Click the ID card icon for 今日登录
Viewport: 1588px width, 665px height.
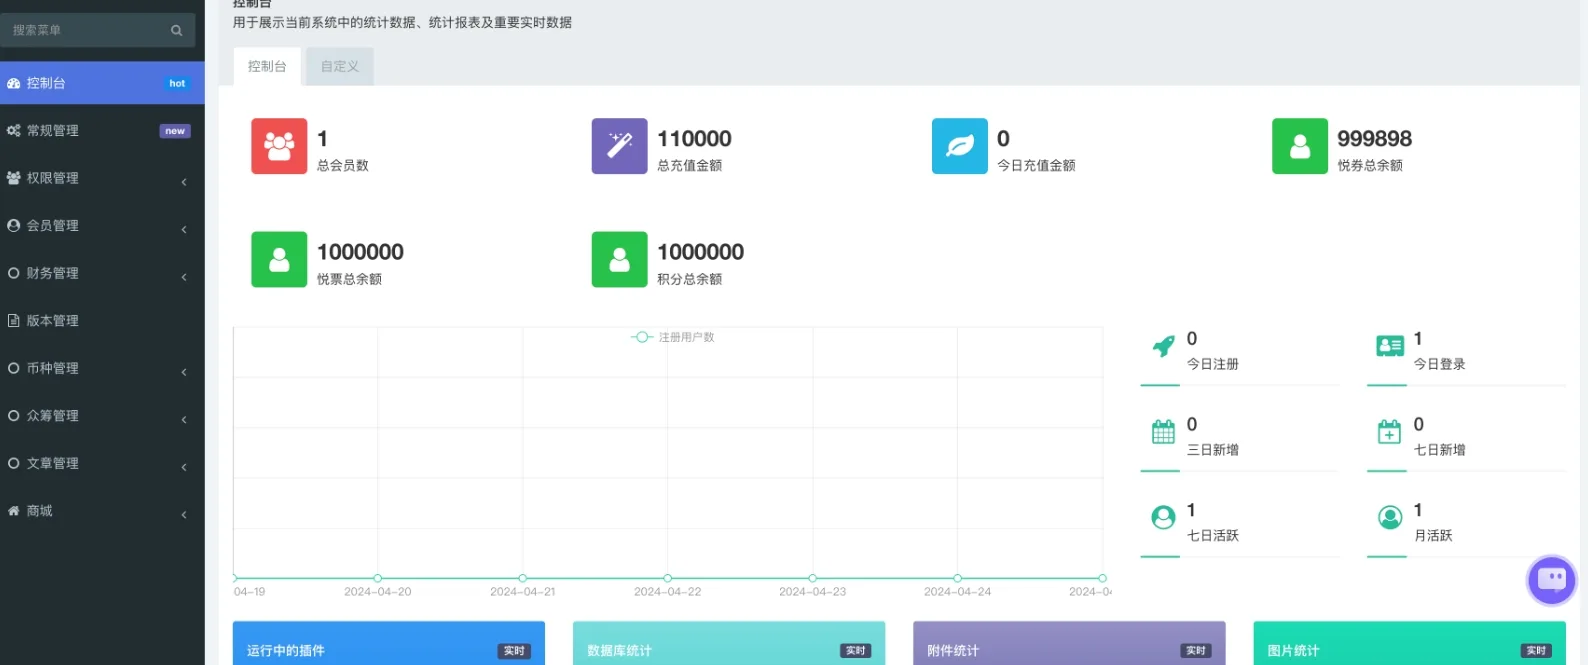[x=1389, y=347]
